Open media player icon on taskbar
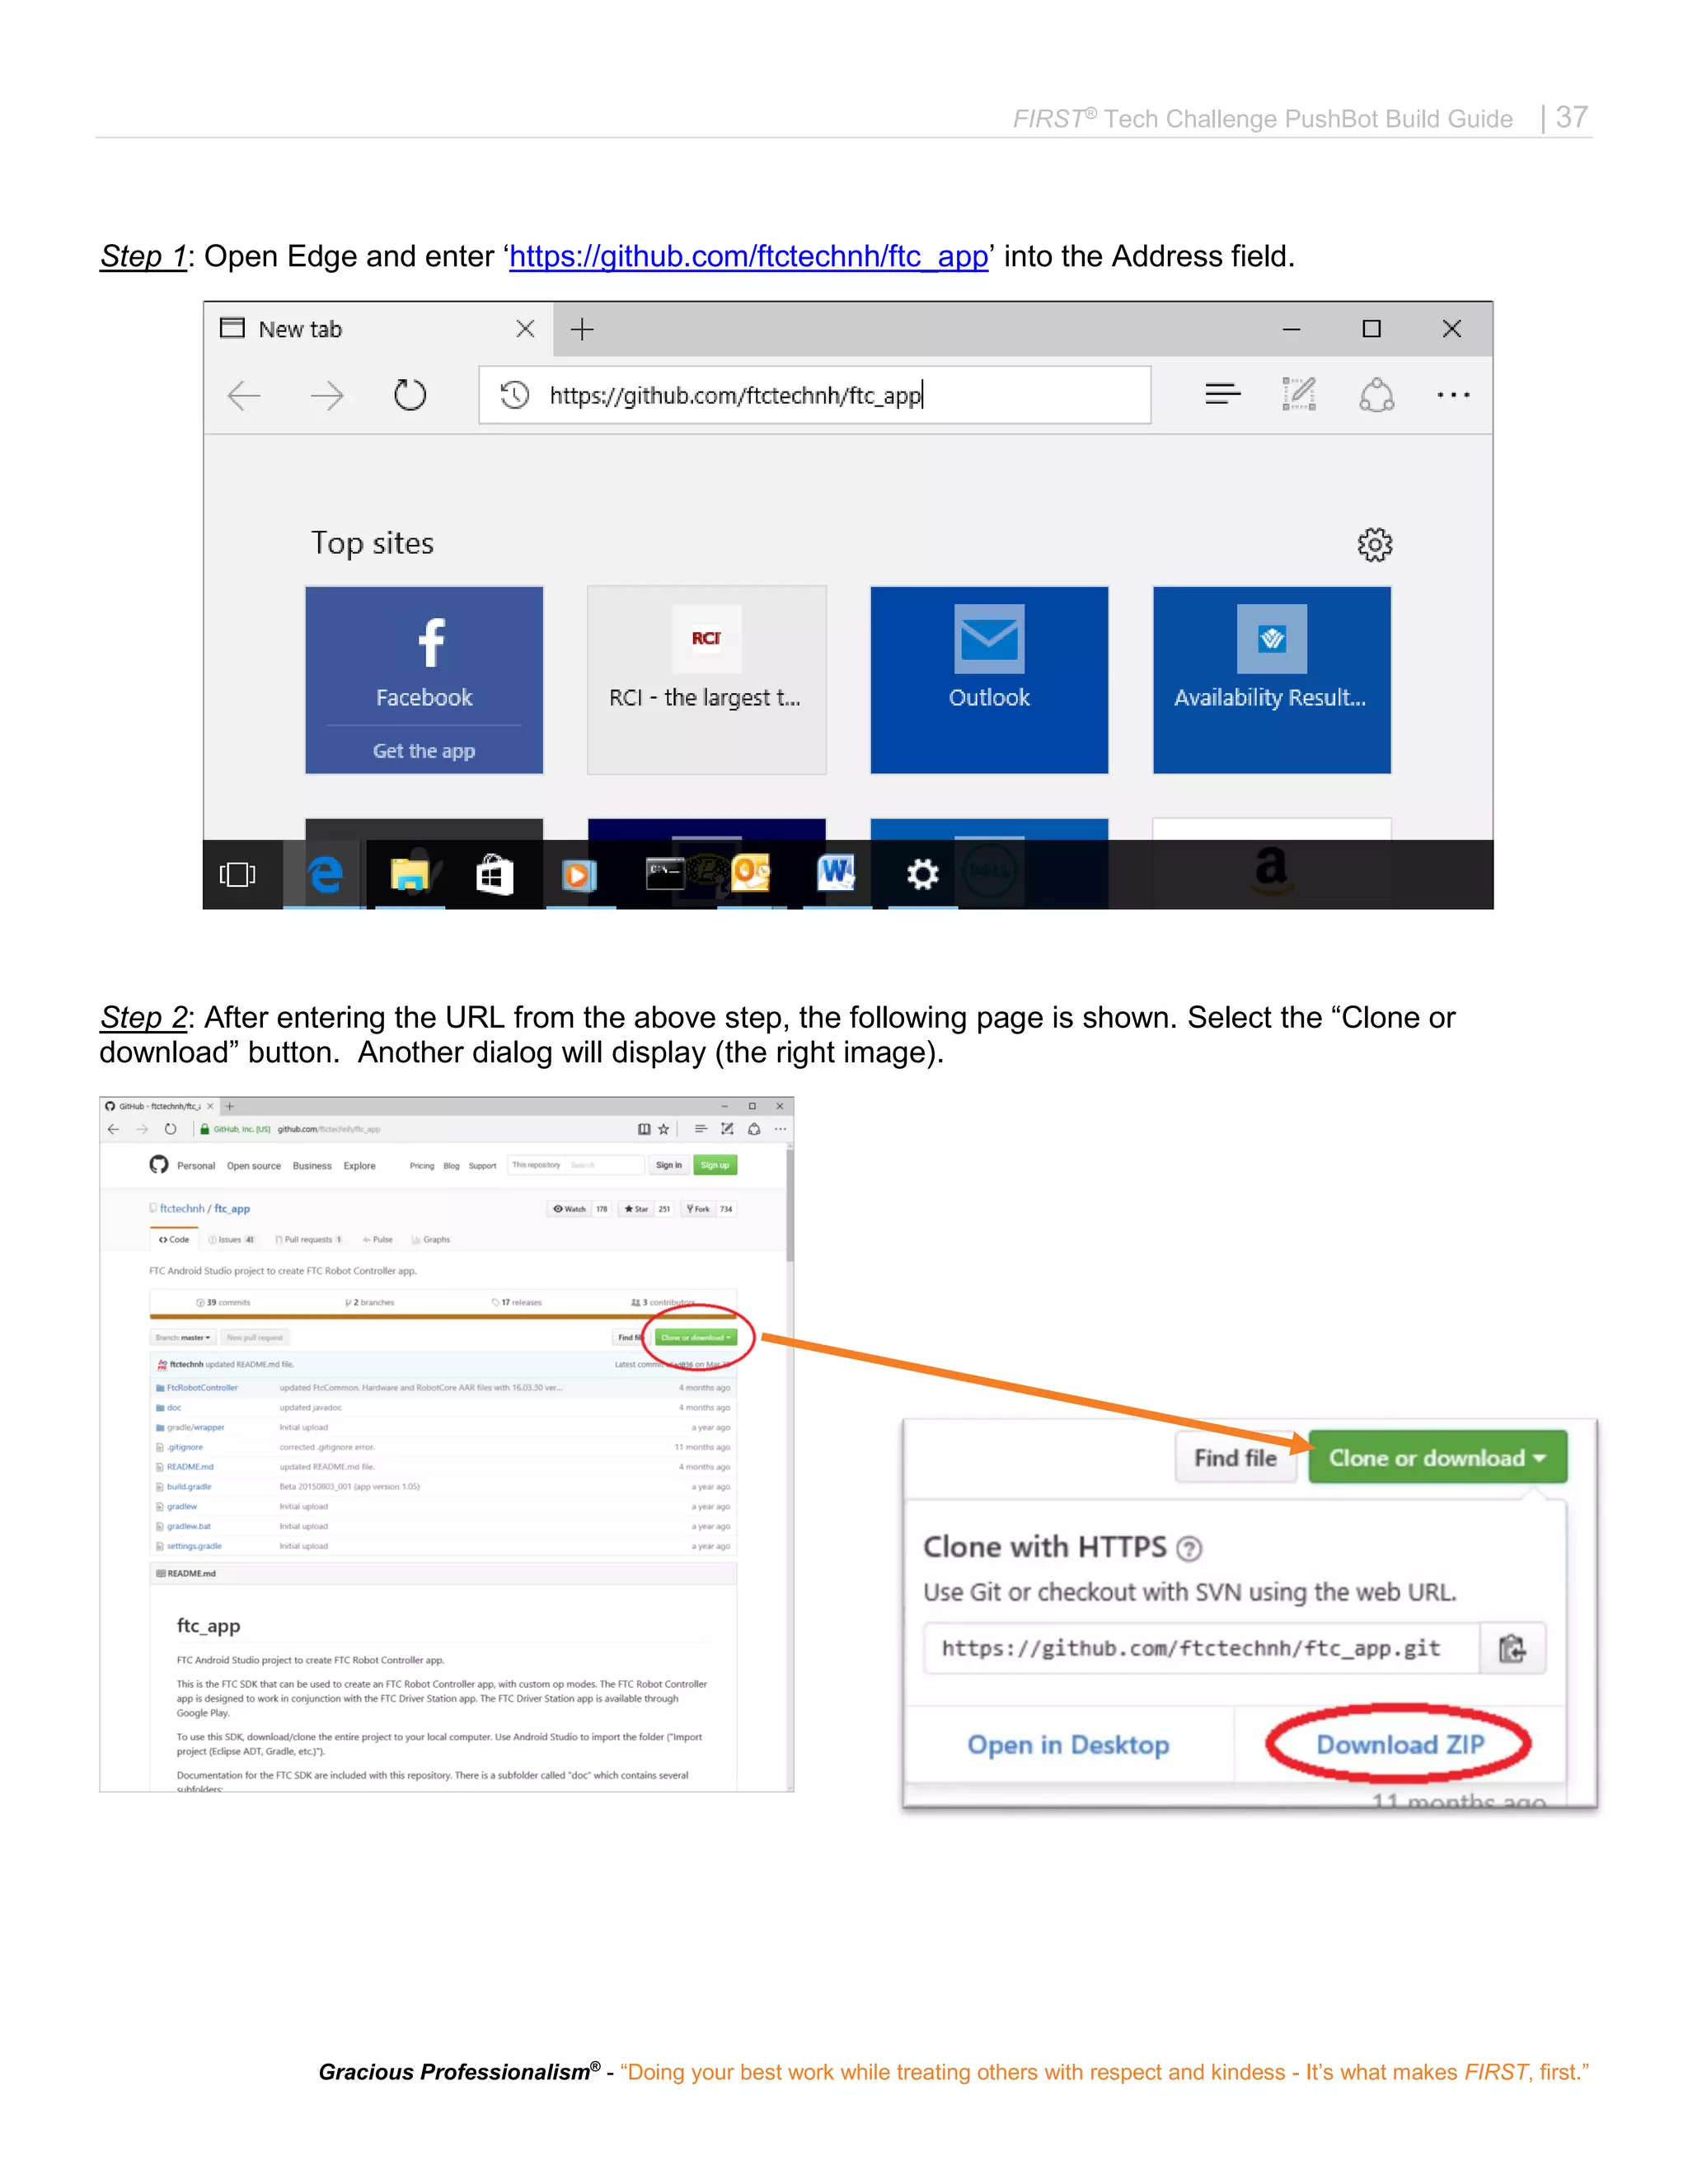Viewport: 1688px width, 2184px height. point(578,875)
